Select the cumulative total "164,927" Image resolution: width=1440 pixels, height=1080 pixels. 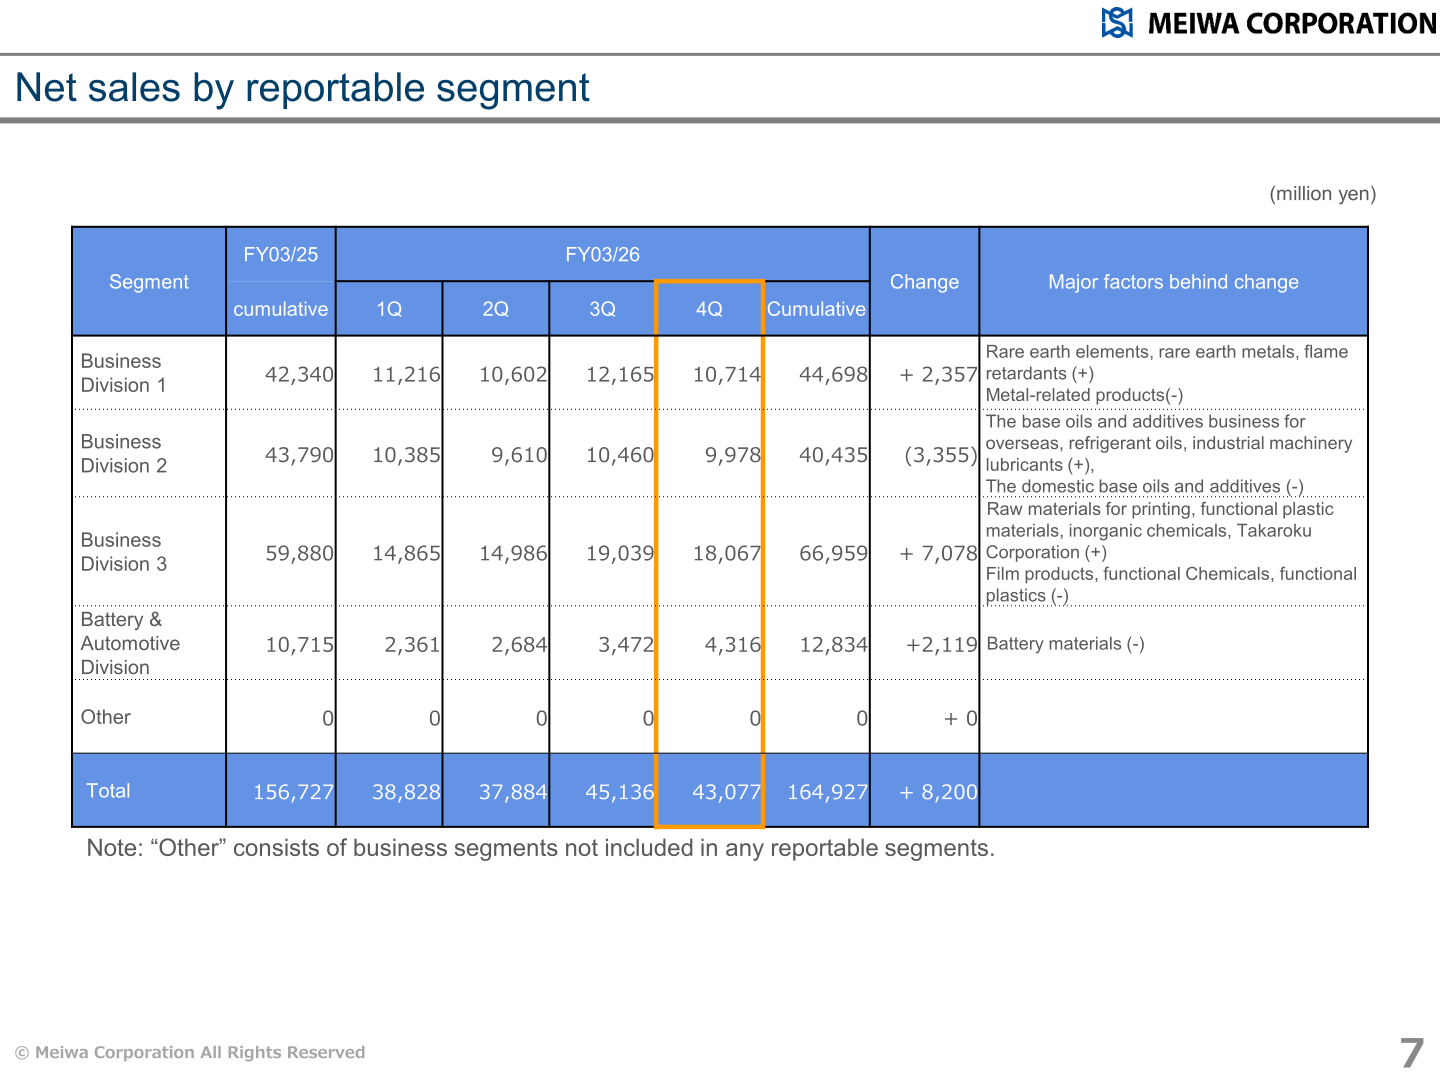tap(828, 792)
